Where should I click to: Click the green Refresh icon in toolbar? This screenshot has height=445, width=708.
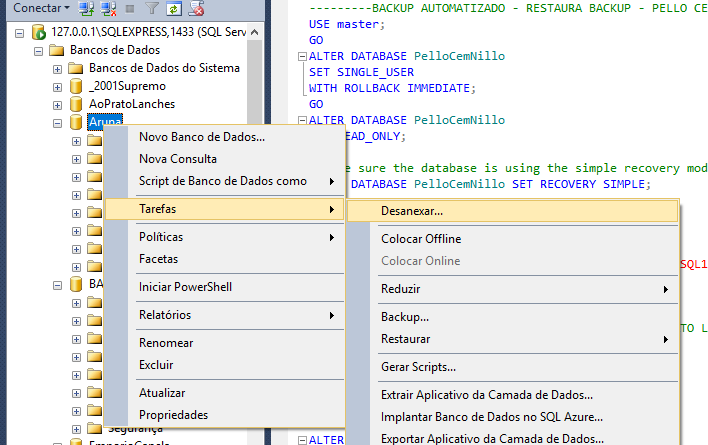click(174, 8)
